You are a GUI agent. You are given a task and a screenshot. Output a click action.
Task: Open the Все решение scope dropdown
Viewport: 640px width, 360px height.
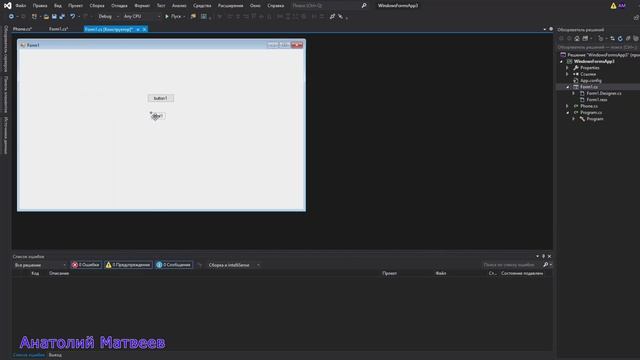pyautogui.click(x=40, y=265)
